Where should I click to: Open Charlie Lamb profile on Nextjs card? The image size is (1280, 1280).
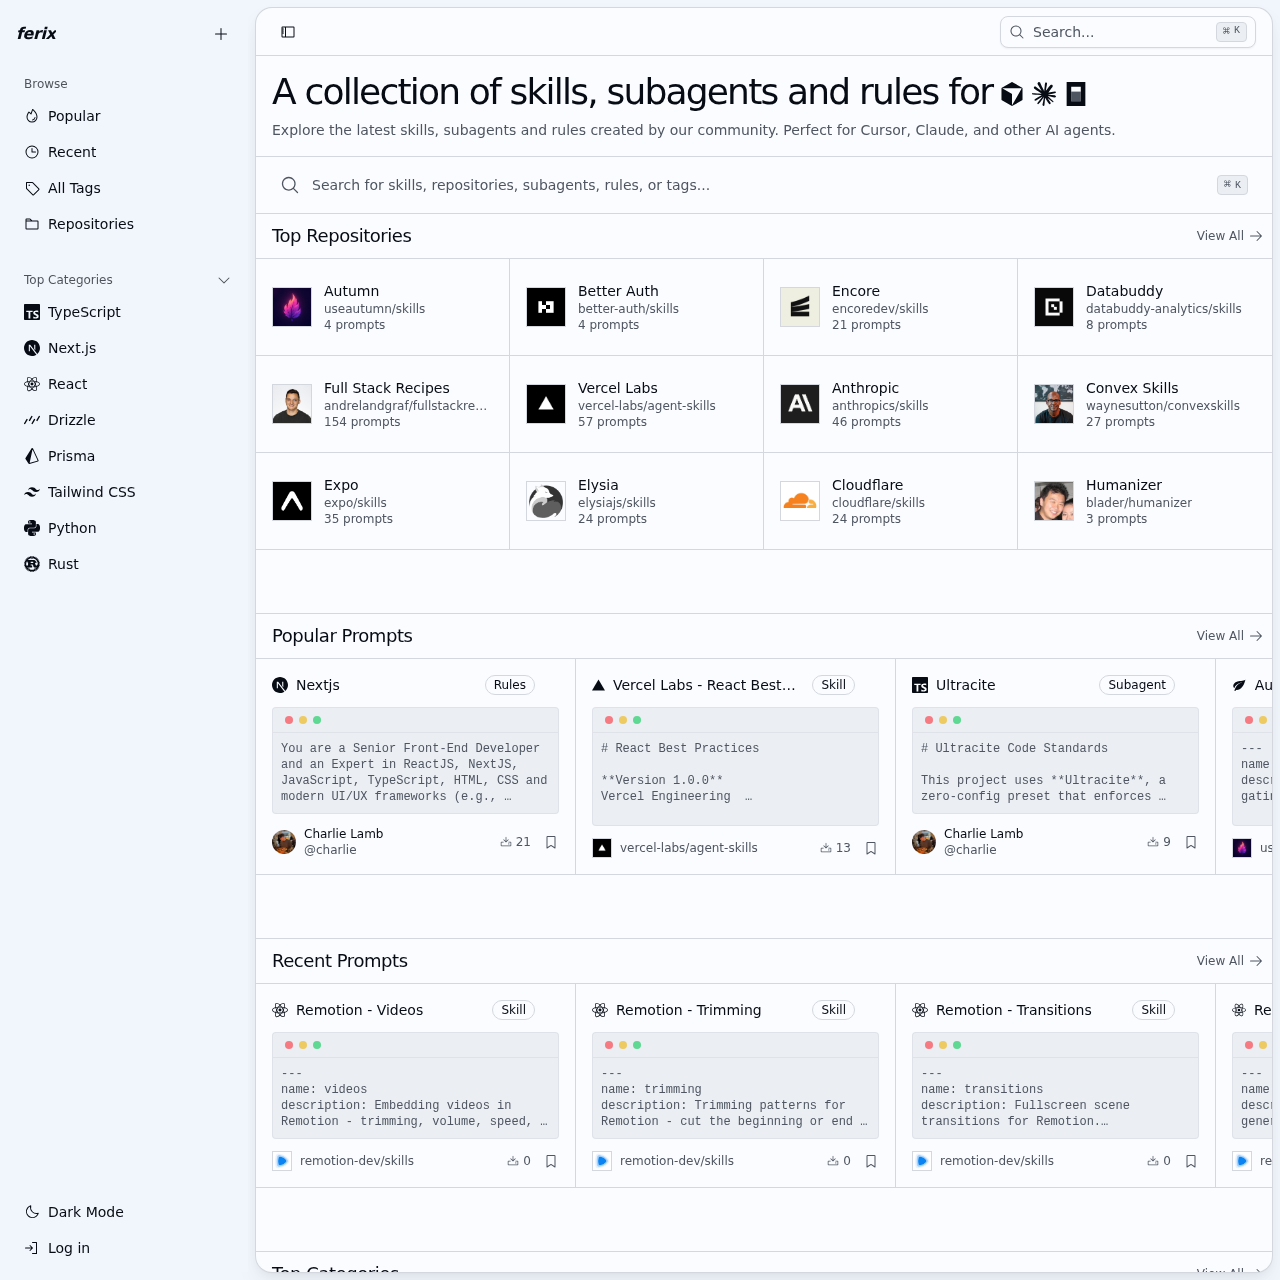(x=328, y=842)
